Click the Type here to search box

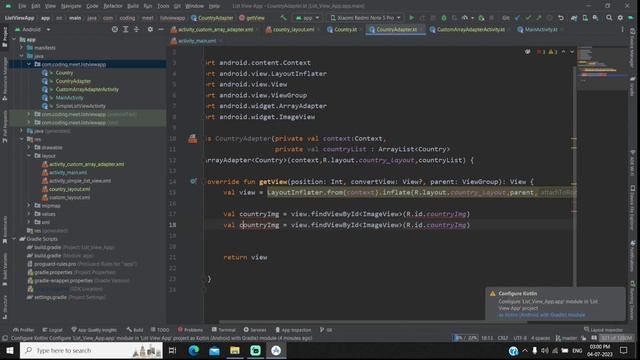click(x=91, y=351)
